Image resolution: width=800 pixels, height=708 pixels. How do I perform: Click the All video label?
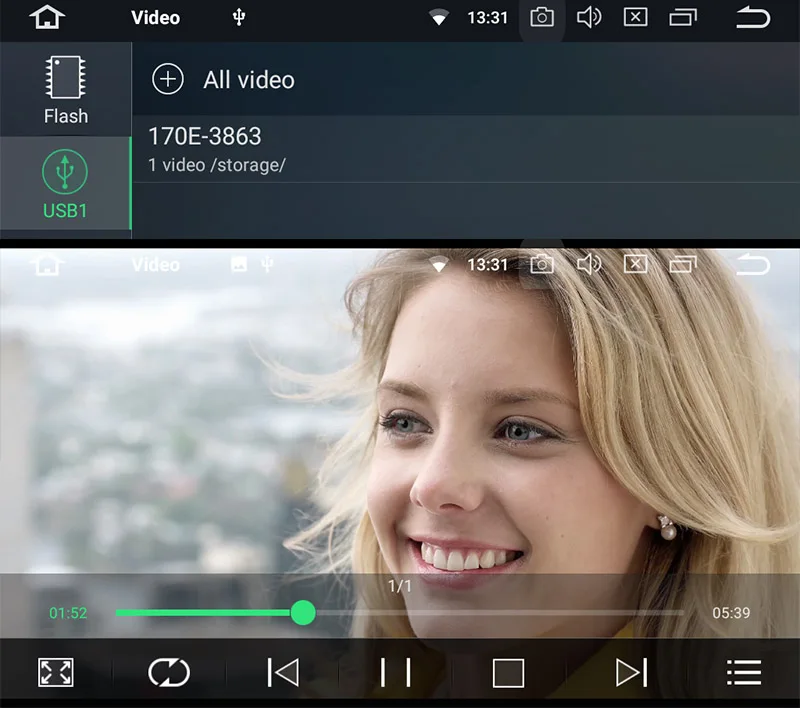[x=249, y=80]
